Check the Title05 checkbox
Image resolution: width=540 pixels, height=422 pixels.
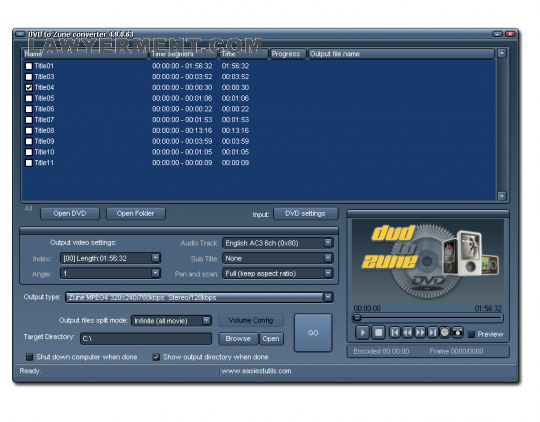coord(29,98)
